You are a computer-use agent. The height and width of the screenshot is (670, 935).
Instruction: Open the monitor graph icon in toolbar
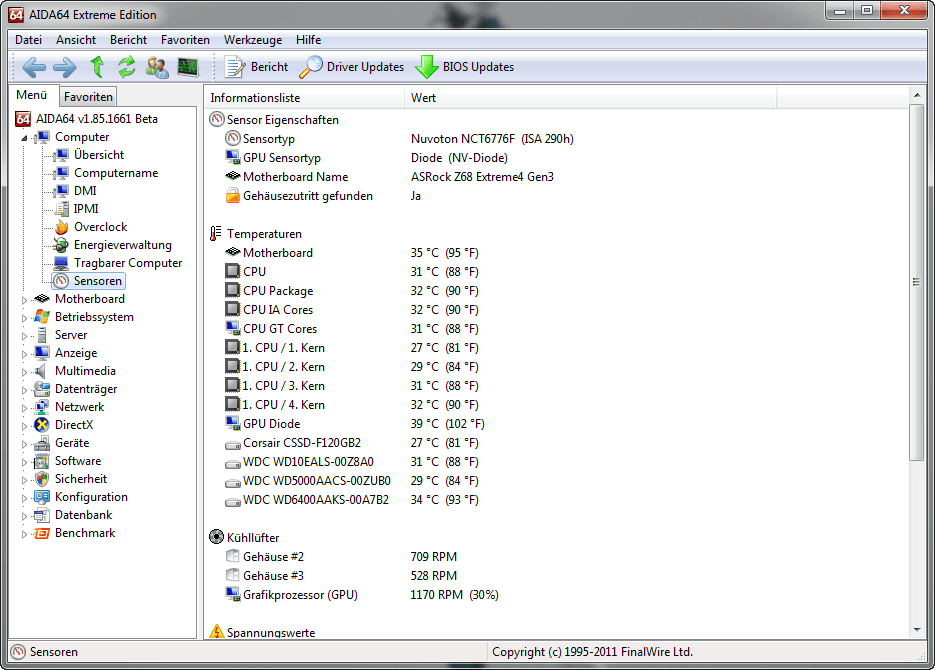[x=188, y=67]
